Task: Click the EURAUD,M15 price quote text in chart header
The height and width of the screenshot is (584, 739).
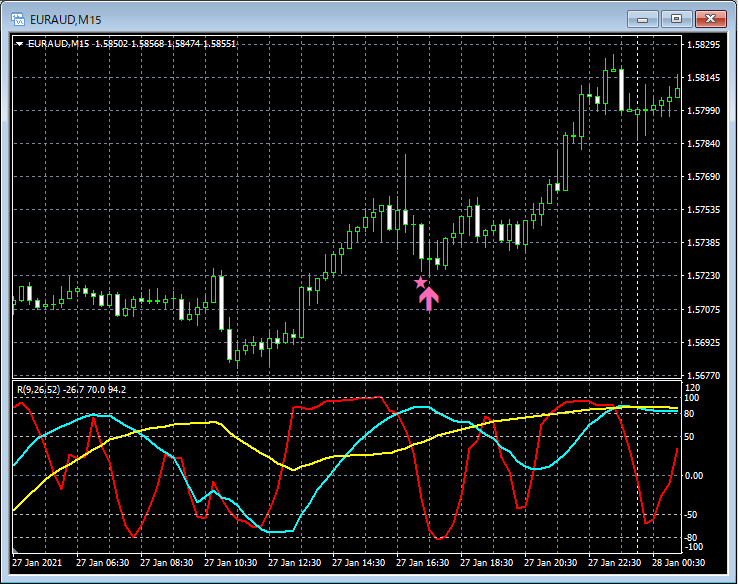Action: point(132,44)
